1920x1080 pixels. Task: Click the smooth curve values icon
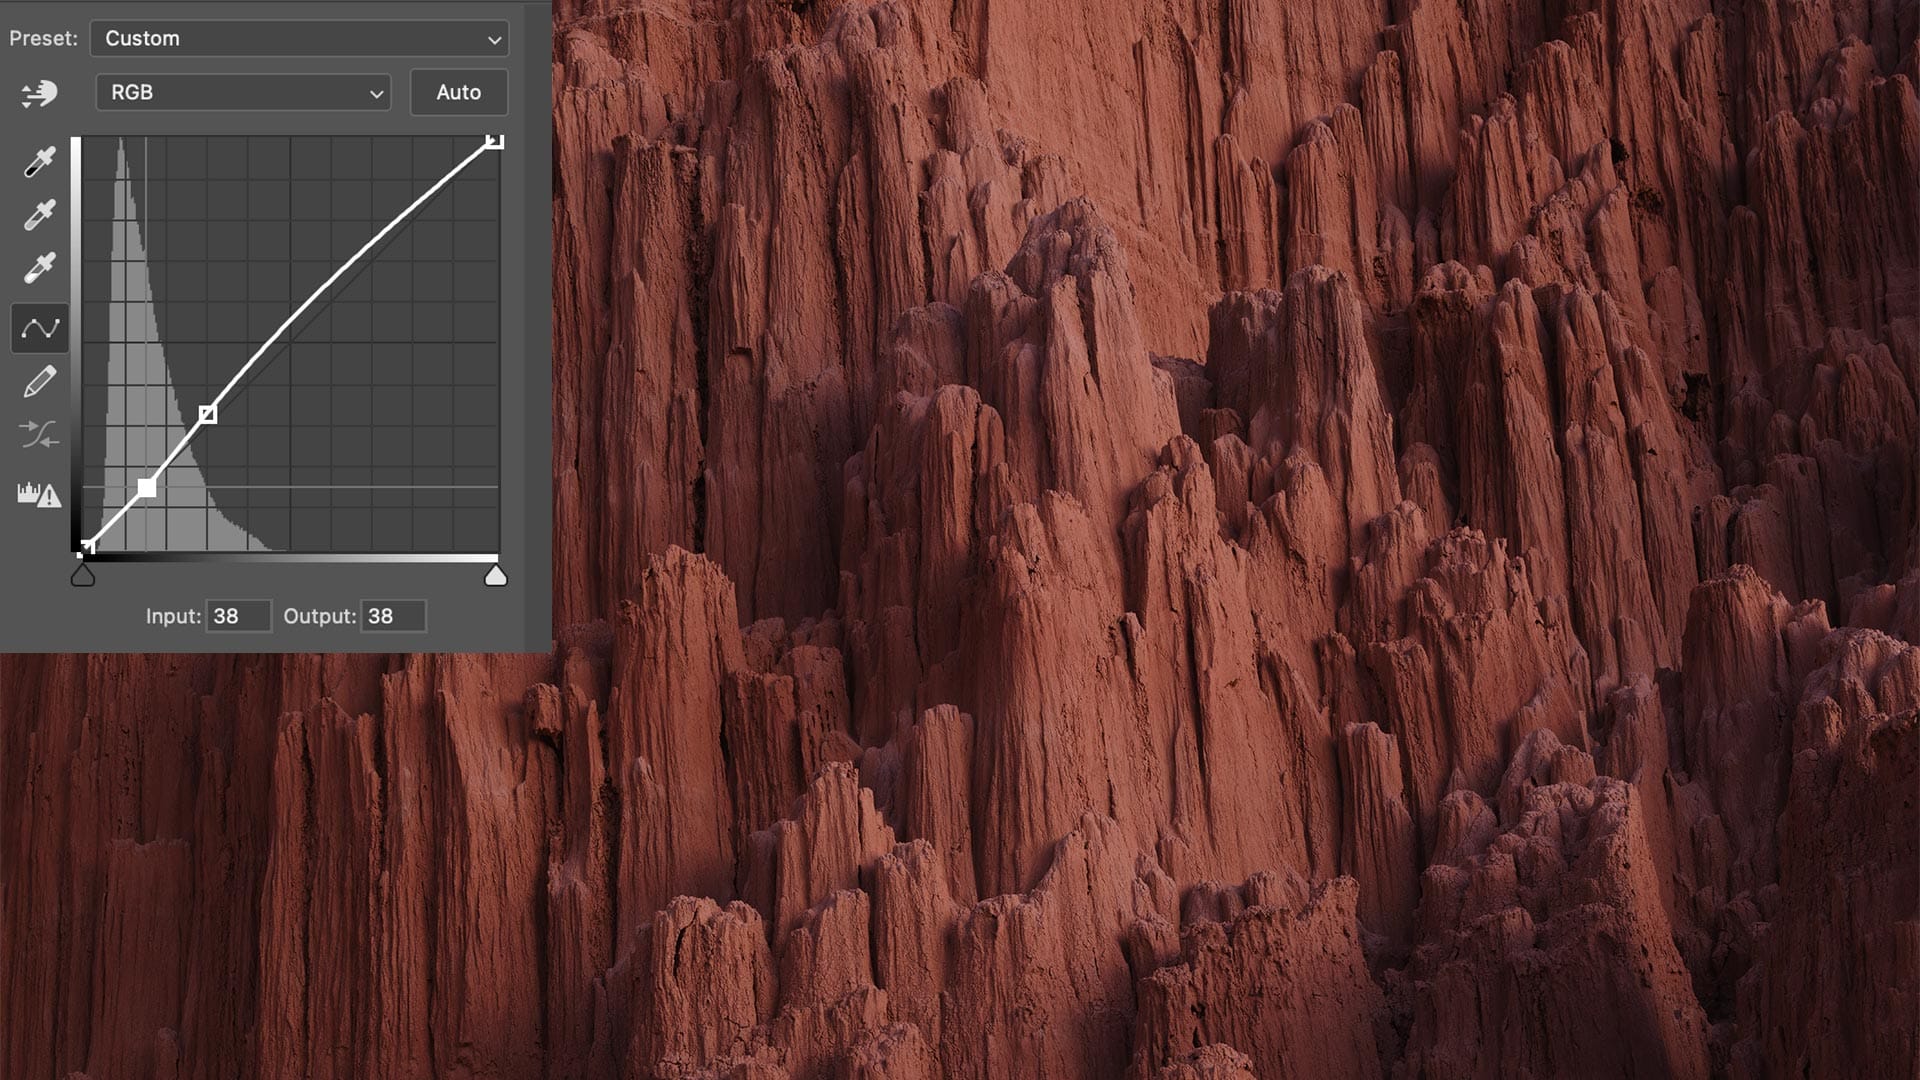(x=39, y=434)
